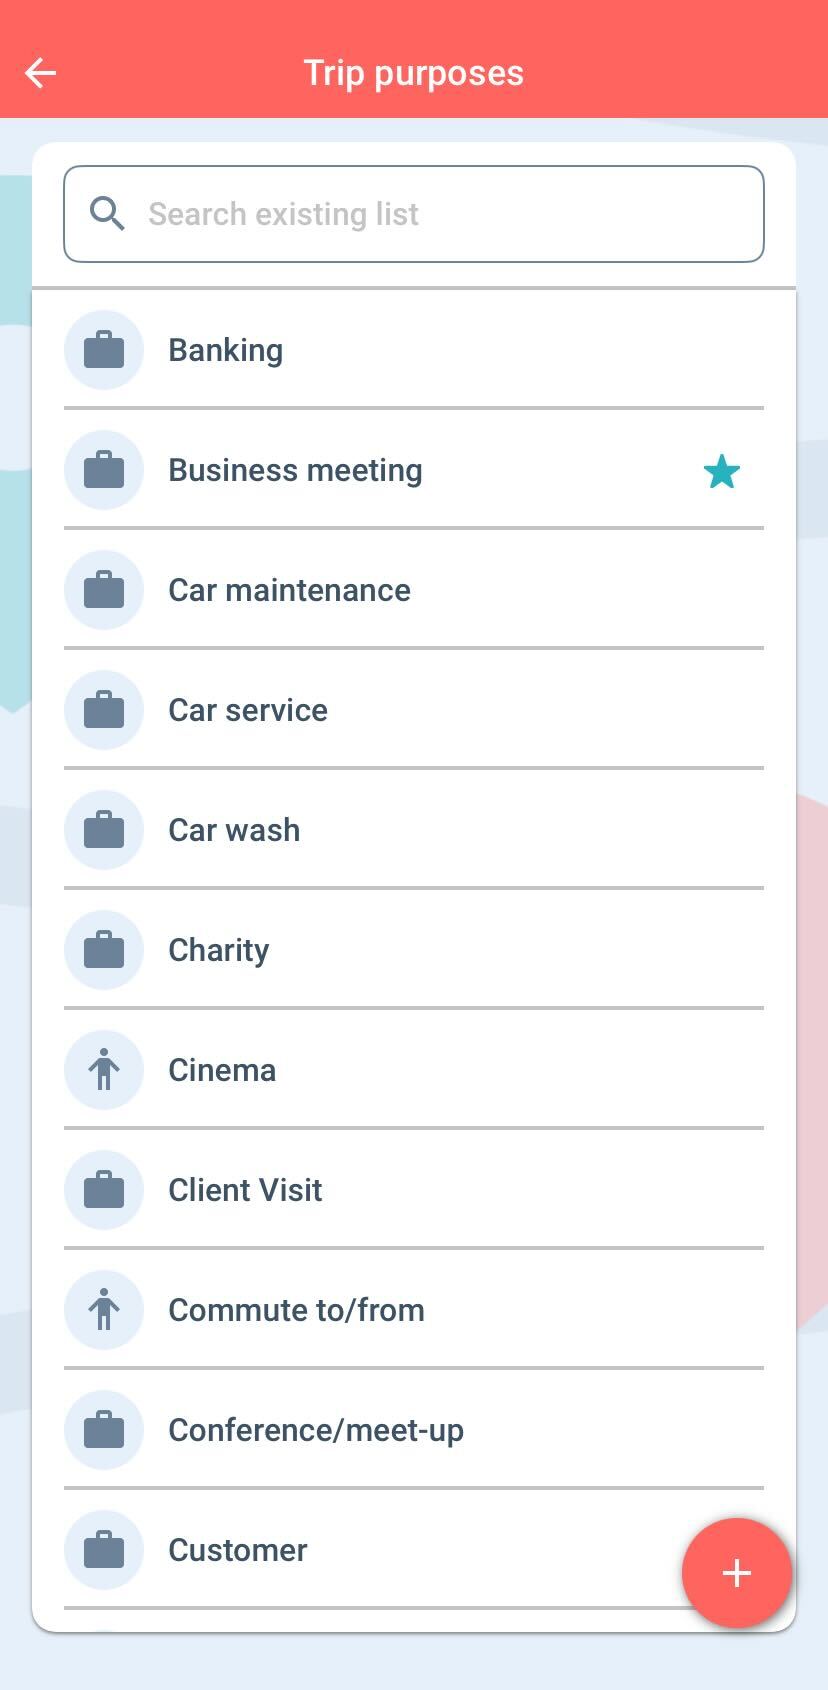Choose the Customer trip purpose
828x1690 pixels.
pos(237,1551)
